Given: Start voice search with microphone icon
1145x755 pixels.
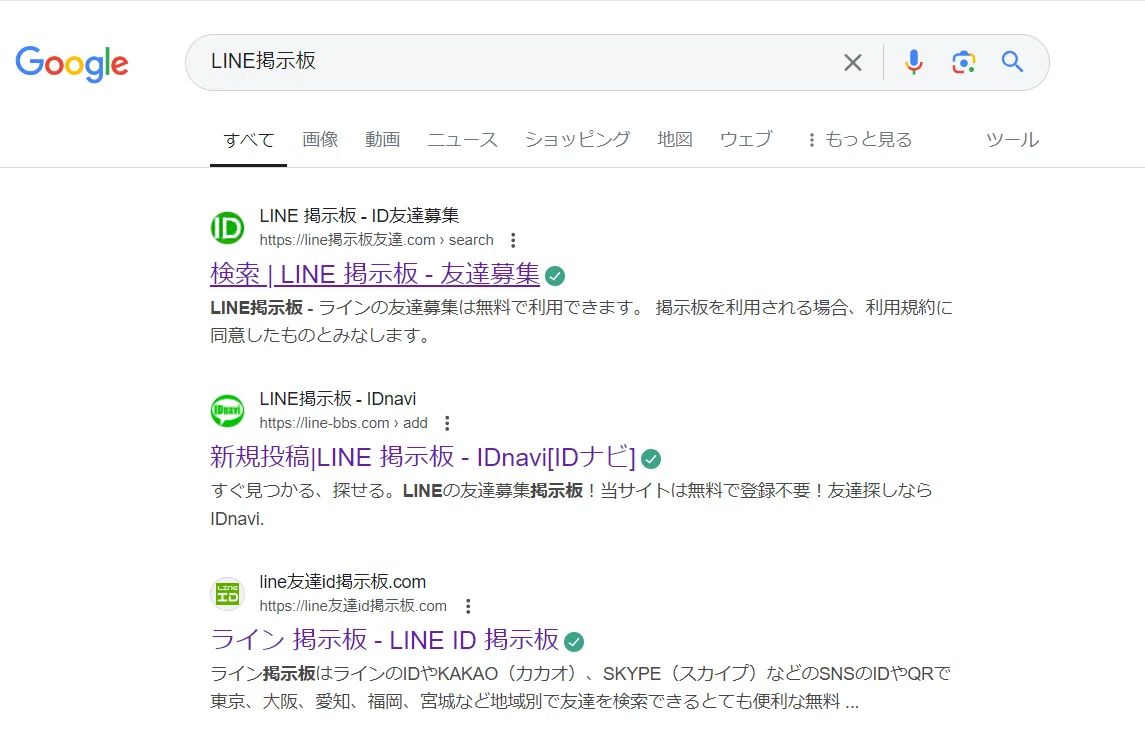Looking at the screenshot, I should click(x=913, y=63).
